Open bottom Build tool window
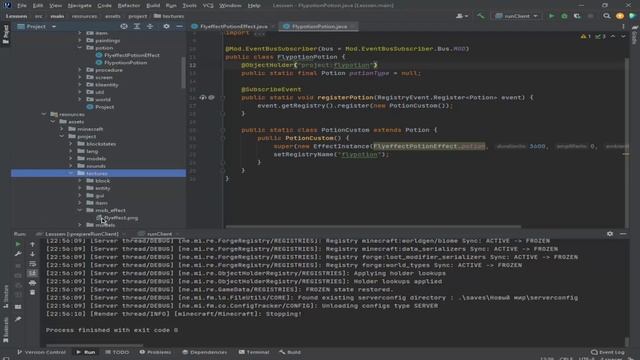Viewport: 640px width, 360px height. [x=290, y=352]
